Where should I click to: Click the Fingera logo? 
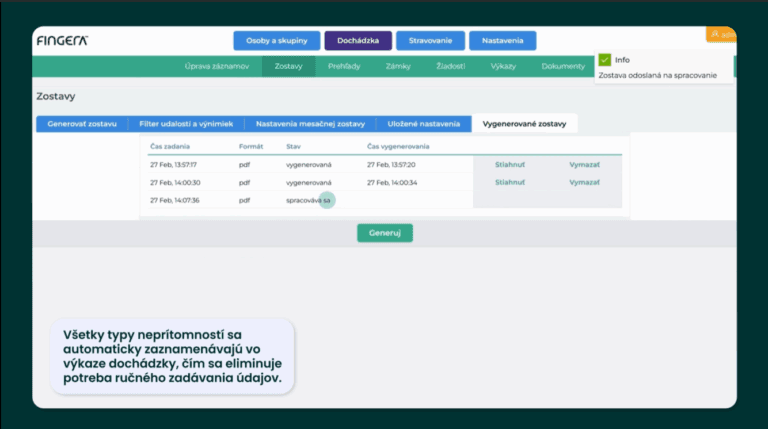tap(62, 40)
